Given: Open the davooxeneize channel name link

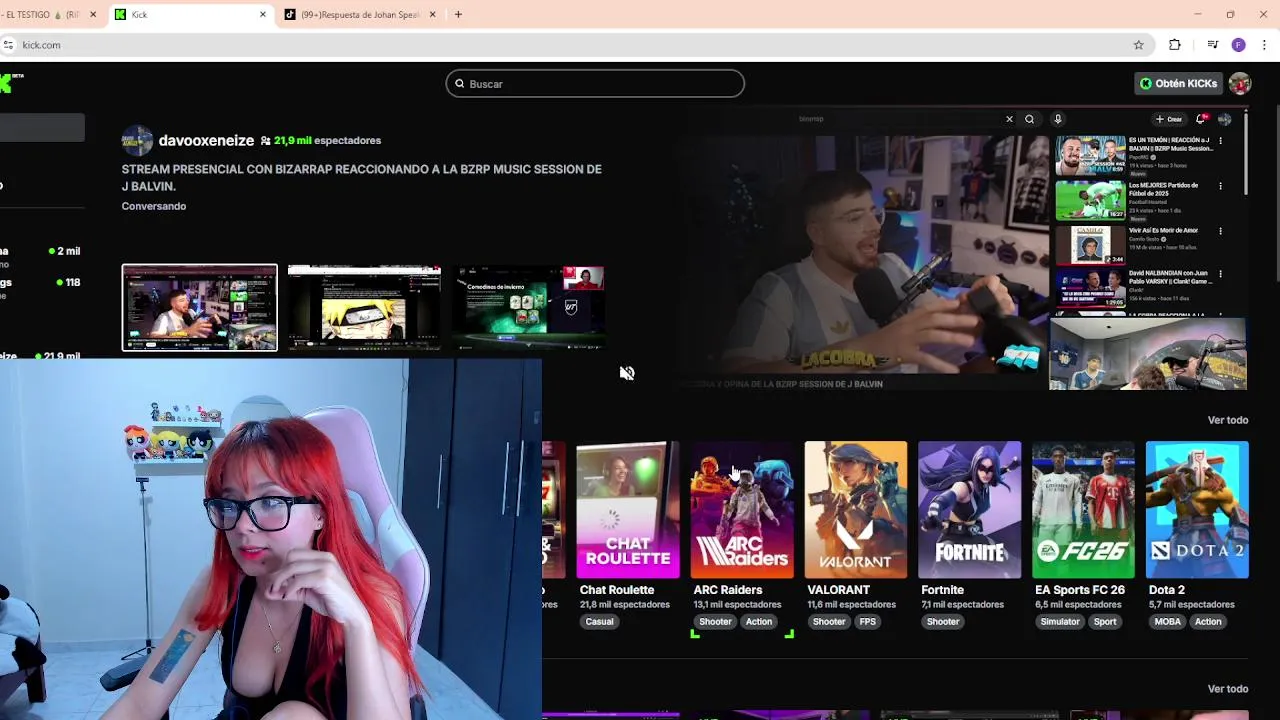Looking at the screenshot, I should point(206,141).
